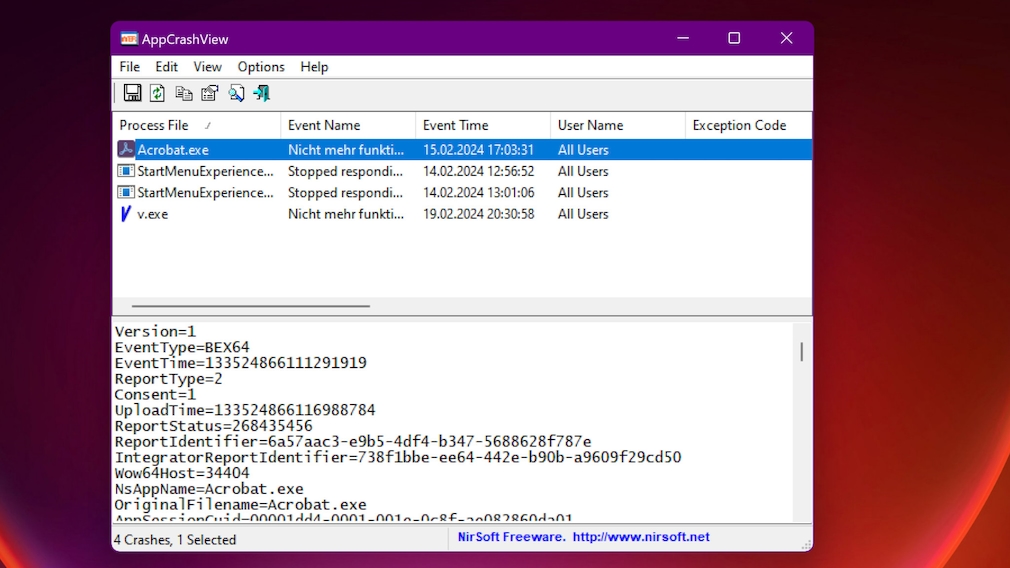Open the File menu
Viewport: 1010px width, 568px height.
[130, 67]
